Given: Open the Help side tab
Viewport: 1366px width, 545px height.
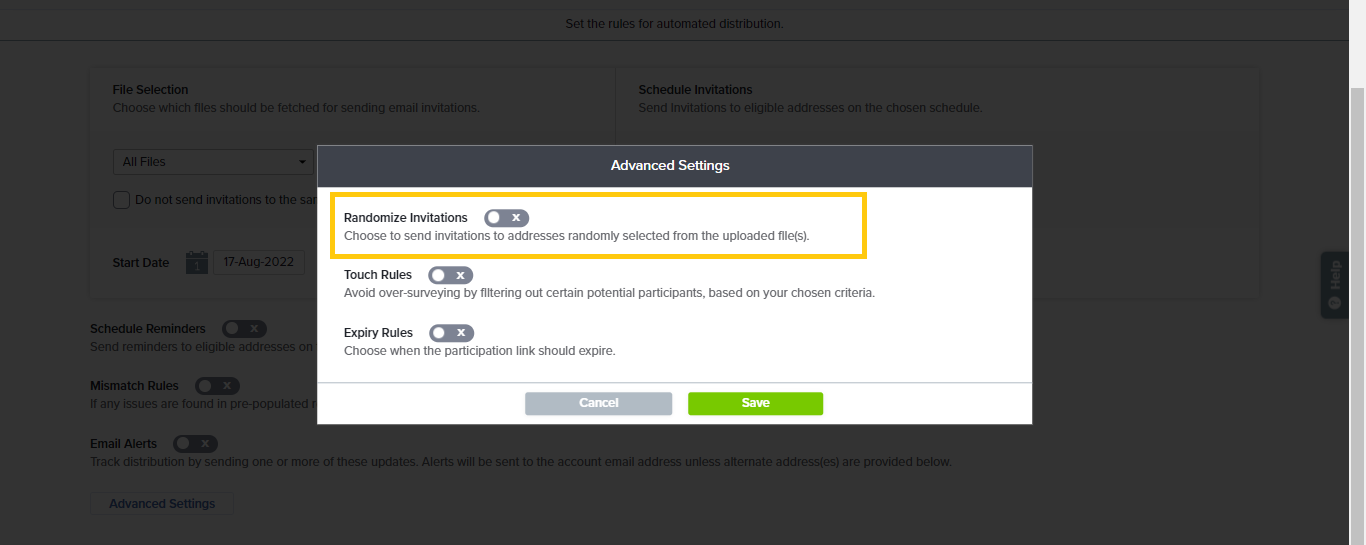Looking at the screenshot, I should coord(1334,285).
